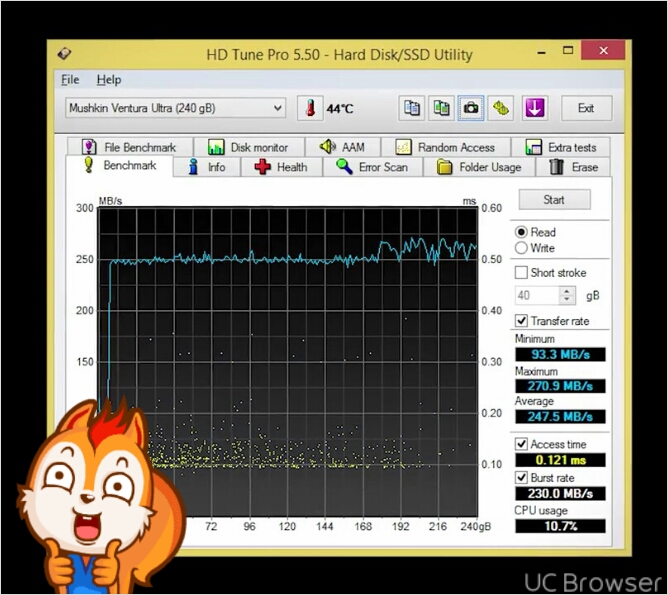Click the Random Access tab icon

pyautogui.click(x=403, y=147)
